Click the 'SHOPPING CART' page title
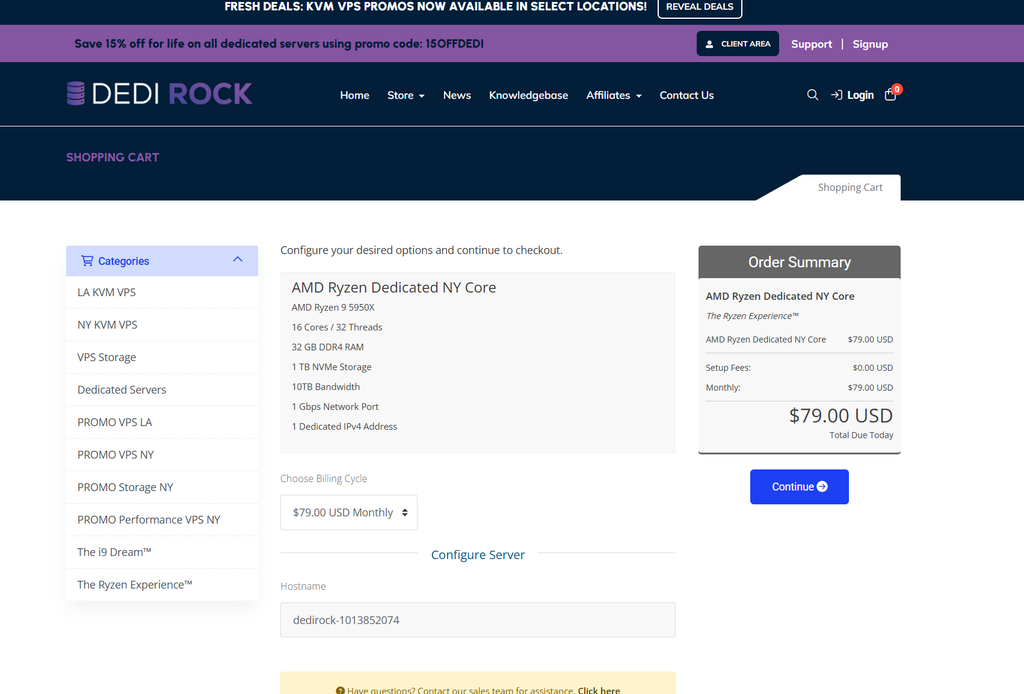Image resolution: width=1024 pixels, height=694 pixels. coord(112,157)
